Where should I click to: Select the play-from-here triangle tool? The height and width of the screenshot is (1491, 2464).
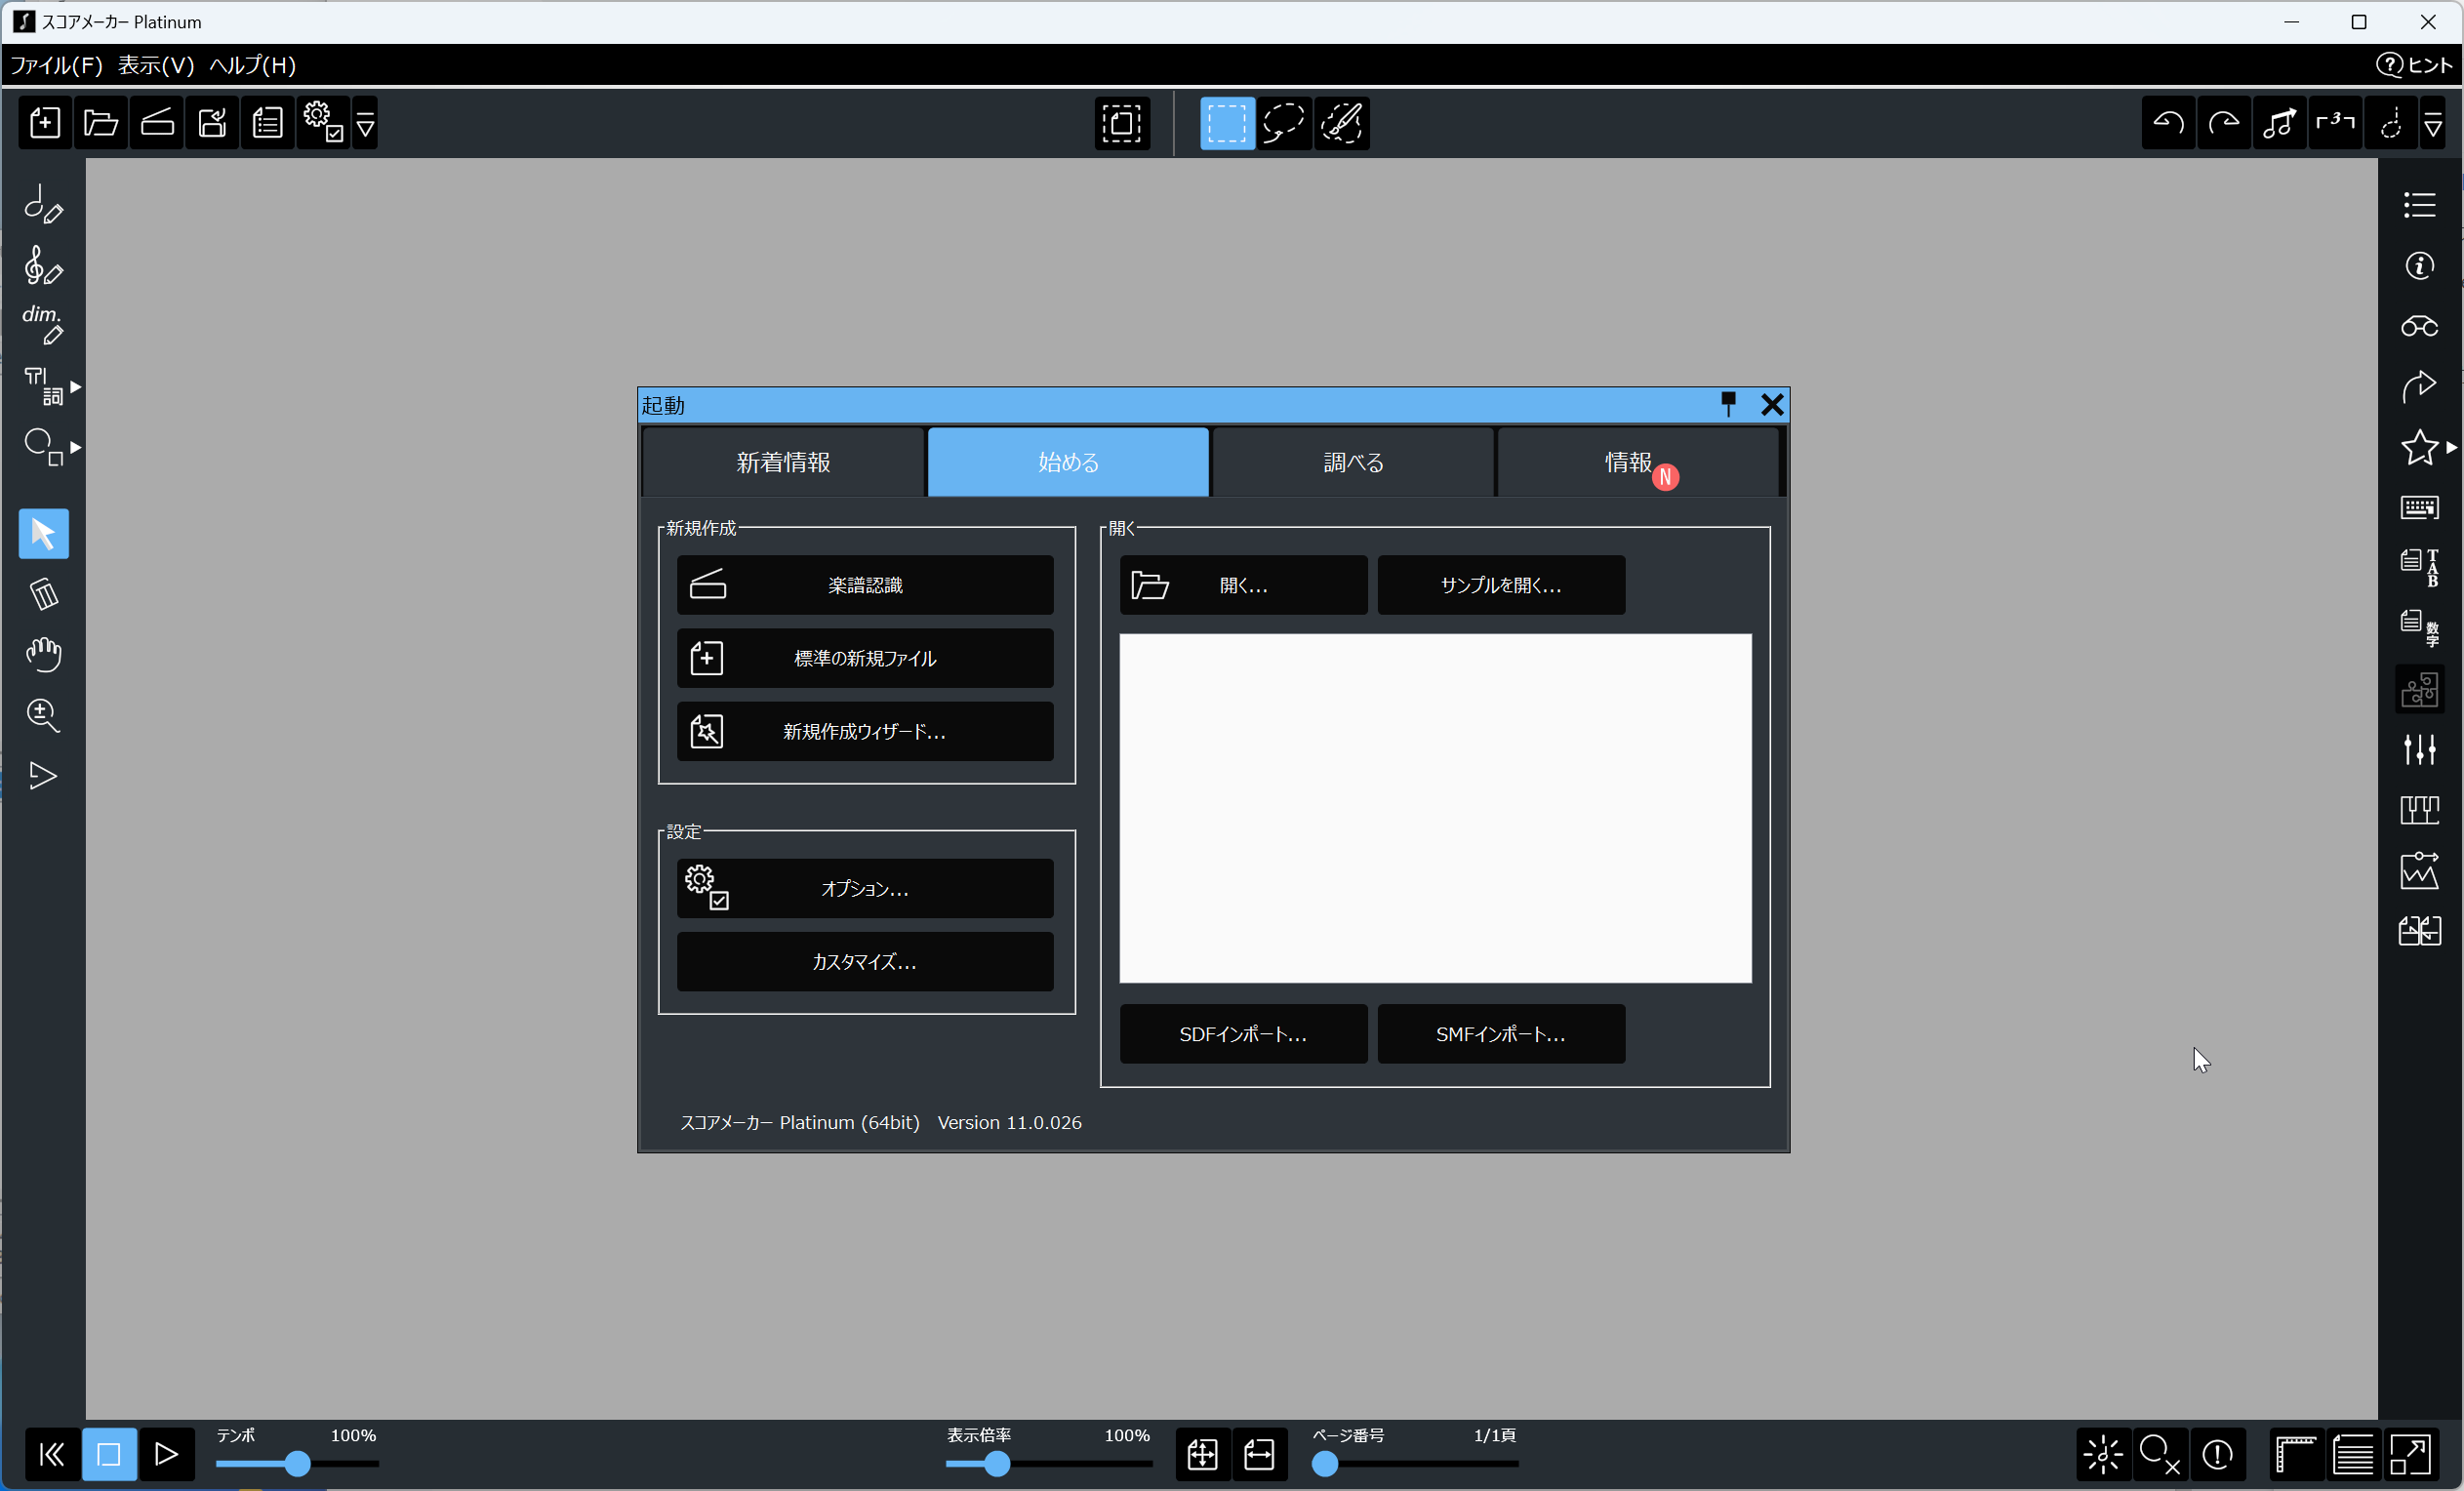point(43,776)
